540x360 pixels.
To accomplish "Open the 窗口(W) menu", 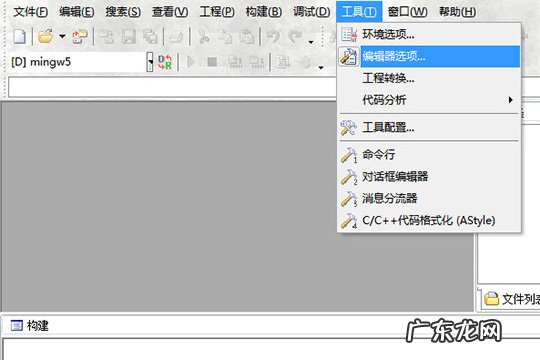I will click(x=407, y=12).
